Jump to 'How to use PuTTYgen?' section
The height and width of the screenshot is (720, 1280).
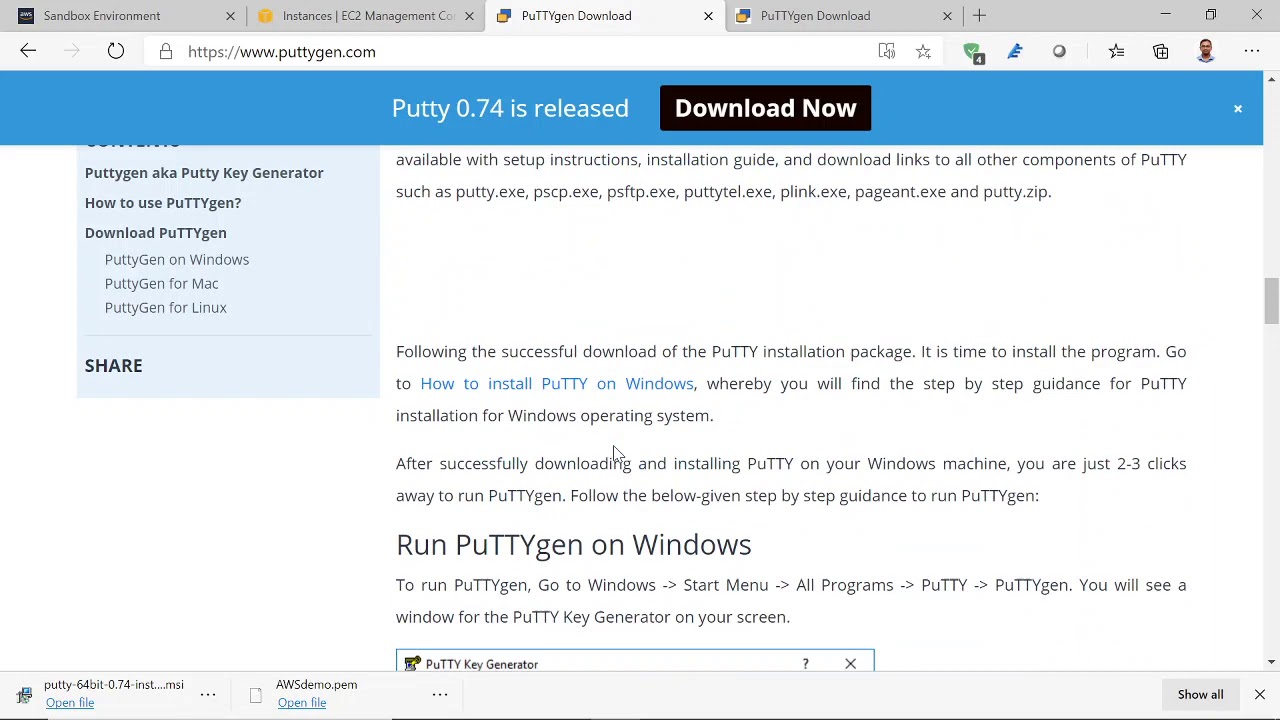pyautogui.click(x=163, y=203)
